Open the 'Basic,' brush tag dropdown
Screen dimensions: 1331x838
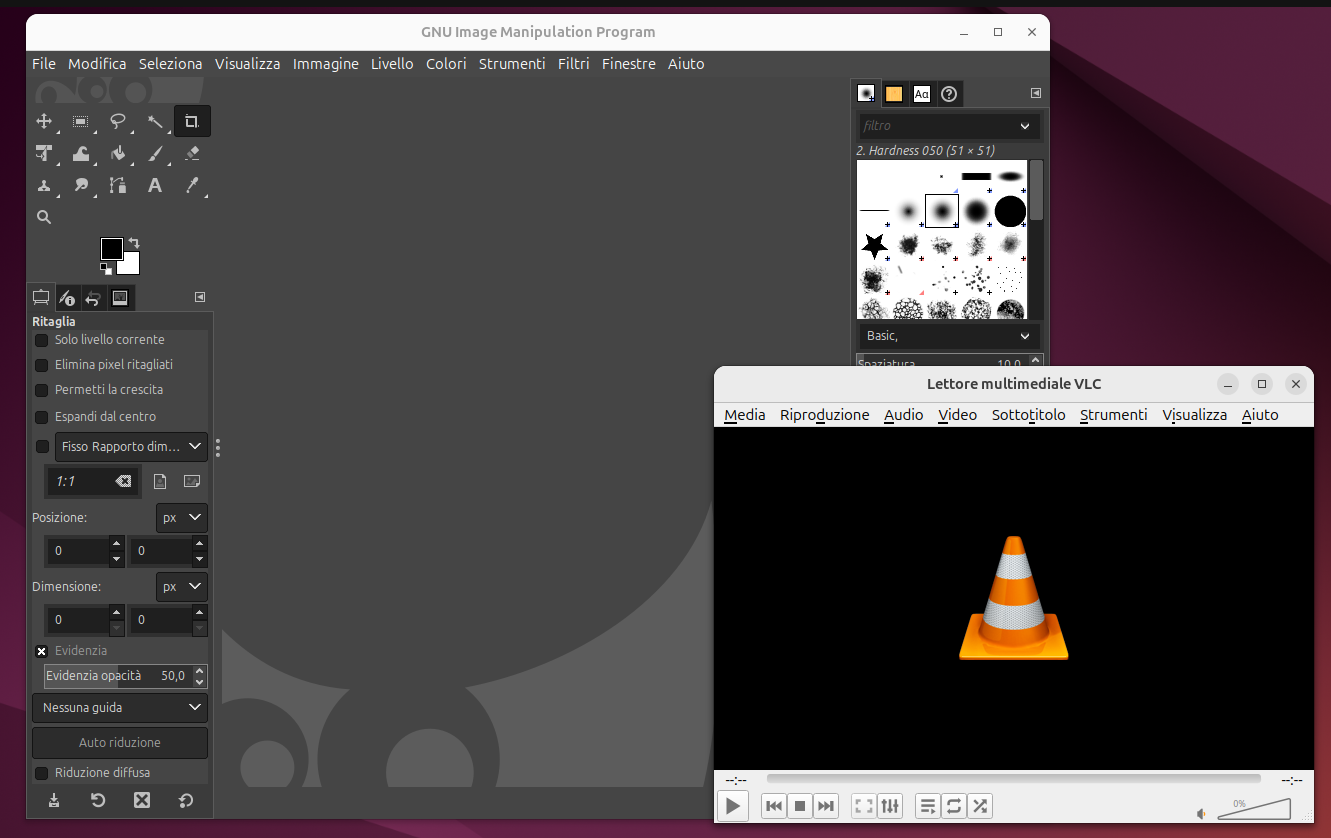(949, 336)
